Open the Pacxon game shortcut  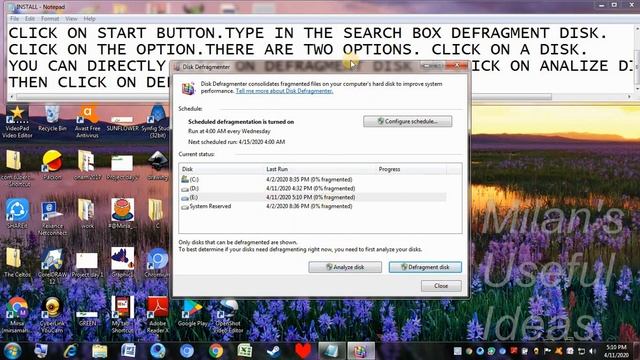click(x=52, y=165)
